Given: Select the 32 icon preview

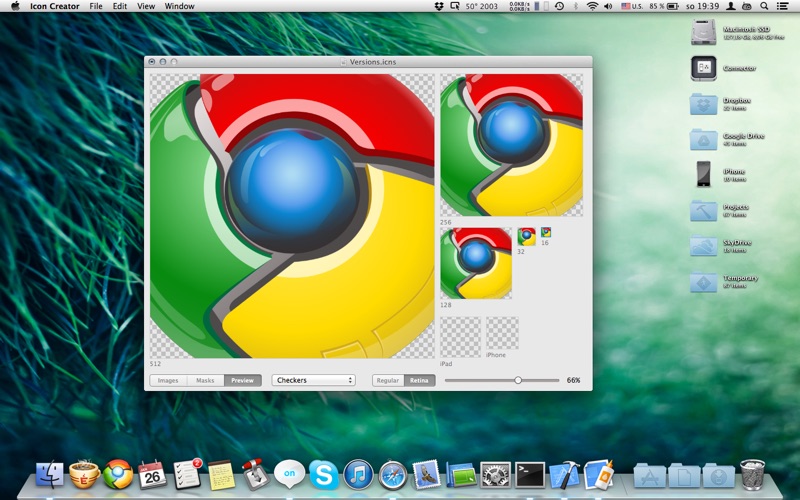Looking at the screenshot, I should click(527, 237).
